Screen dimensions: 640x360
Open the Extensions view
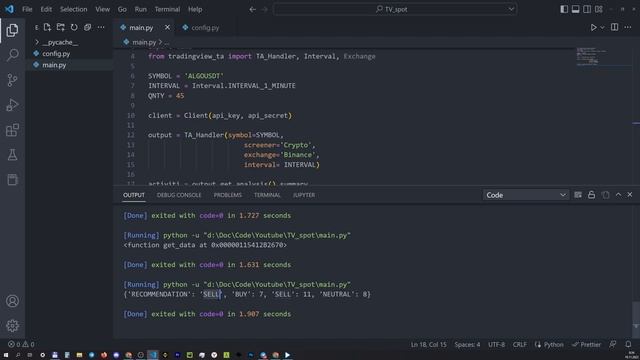pos(12,130)
